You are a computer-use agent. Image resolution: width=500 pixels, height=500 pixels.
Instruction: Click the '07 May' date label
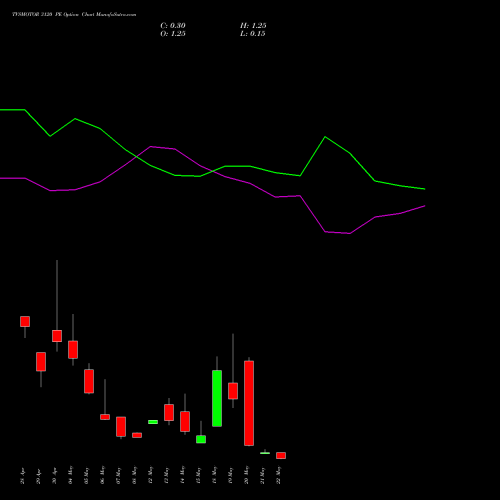click(118, 475)
